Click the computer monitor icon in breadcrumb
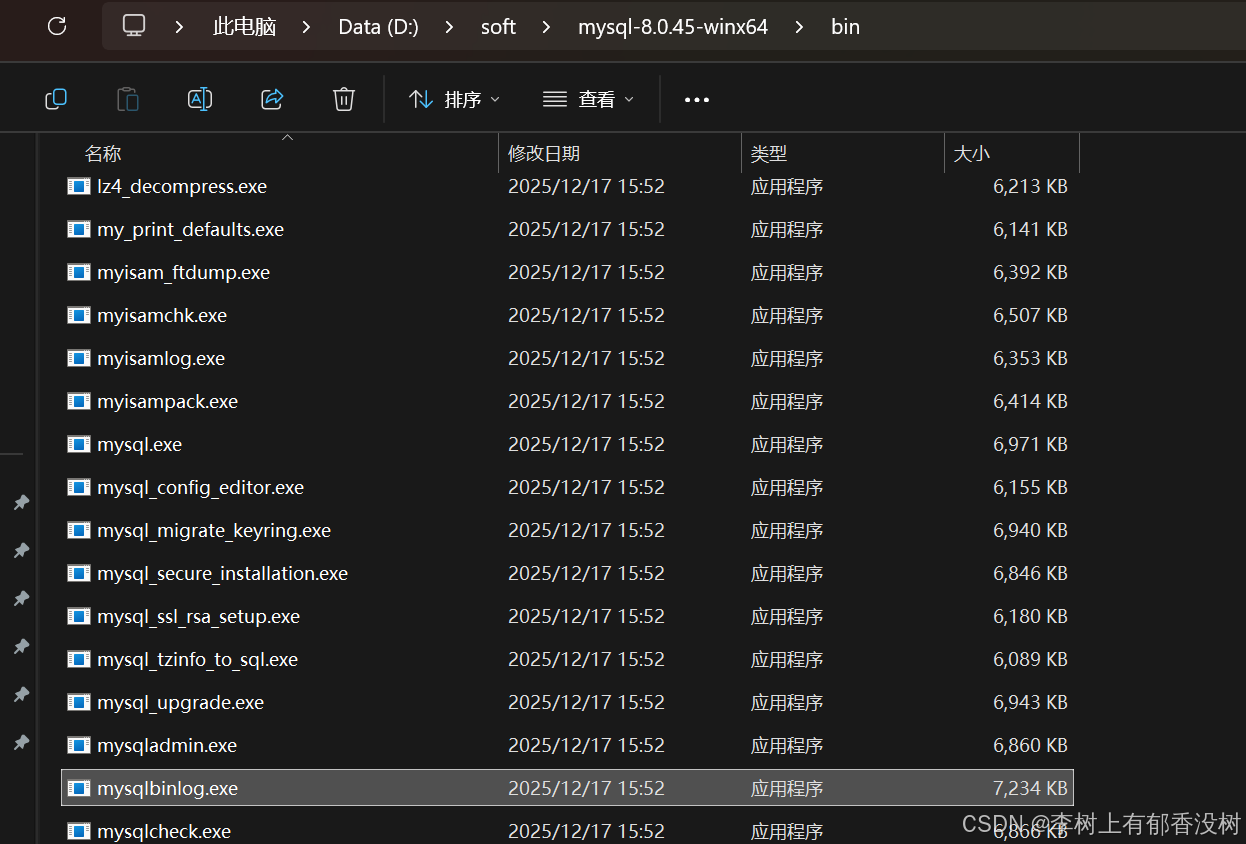1246x844 pixels. [x=134, y=26]
